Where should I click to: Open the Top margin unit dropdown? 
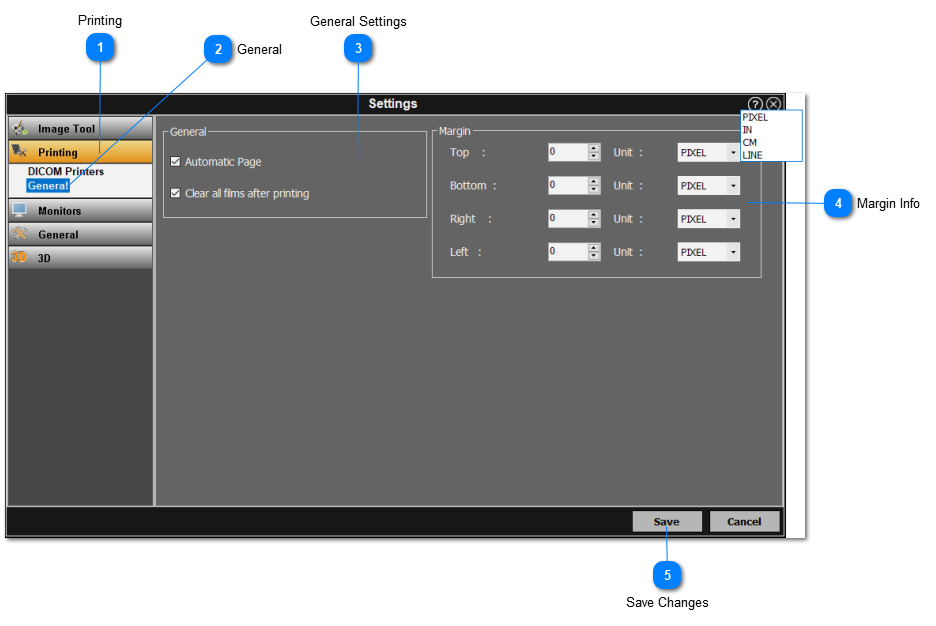tap(733, 153)
